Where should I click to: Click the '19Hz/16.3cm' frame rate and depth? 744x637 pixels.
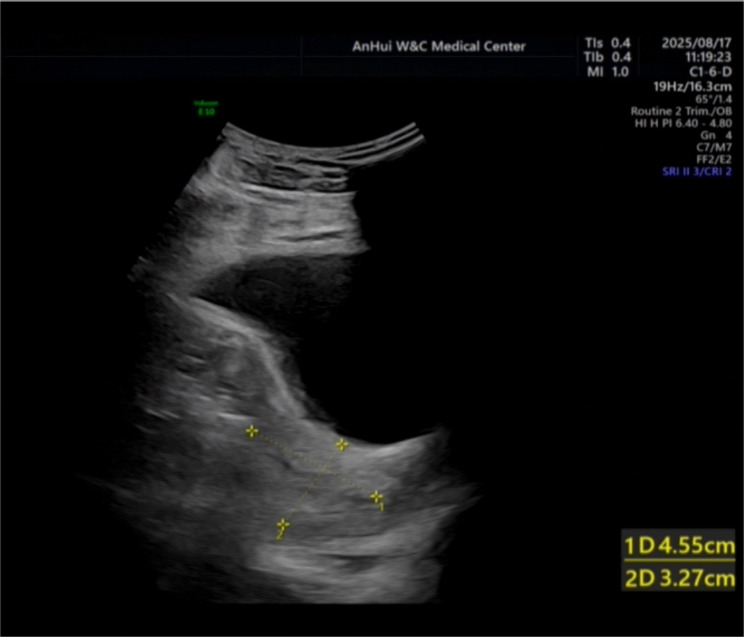[x=692, y=87]
